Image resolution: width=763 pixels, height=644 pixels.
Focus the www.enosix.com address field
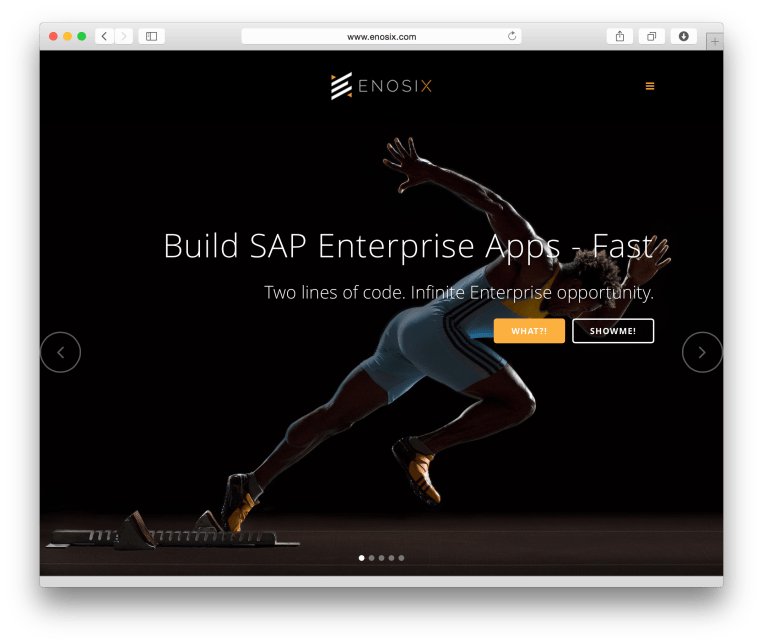click(x=381, y=36)
